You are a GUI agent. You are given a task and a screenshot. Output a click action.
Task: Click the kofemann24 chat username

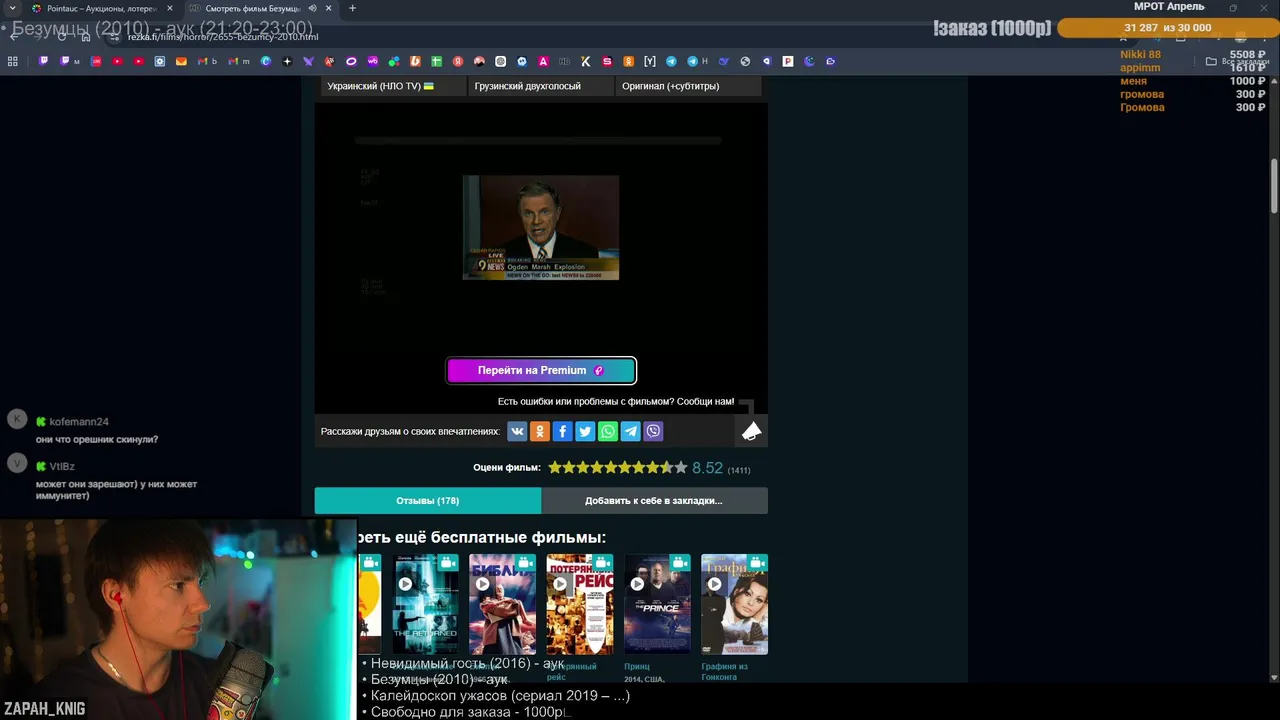79,422
